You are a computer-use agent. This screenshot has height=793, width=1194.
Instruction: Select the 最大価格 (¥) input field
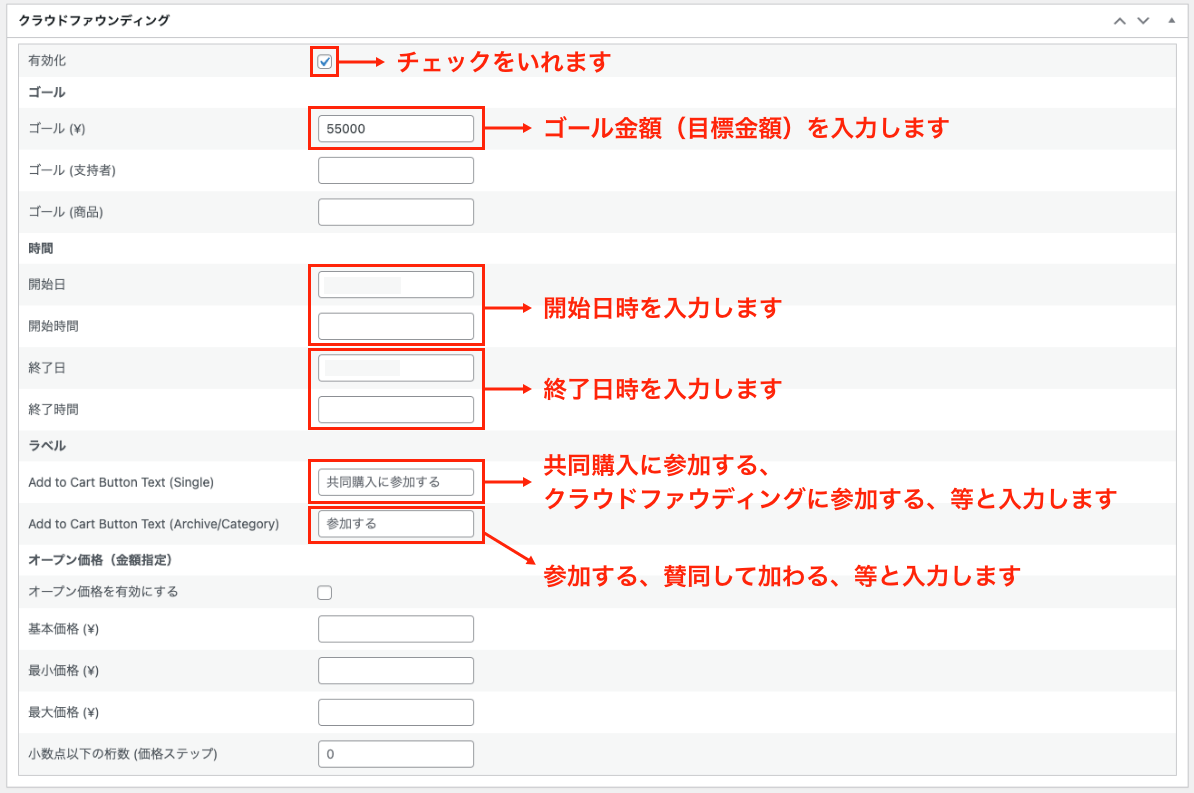[x=395, y=712]
